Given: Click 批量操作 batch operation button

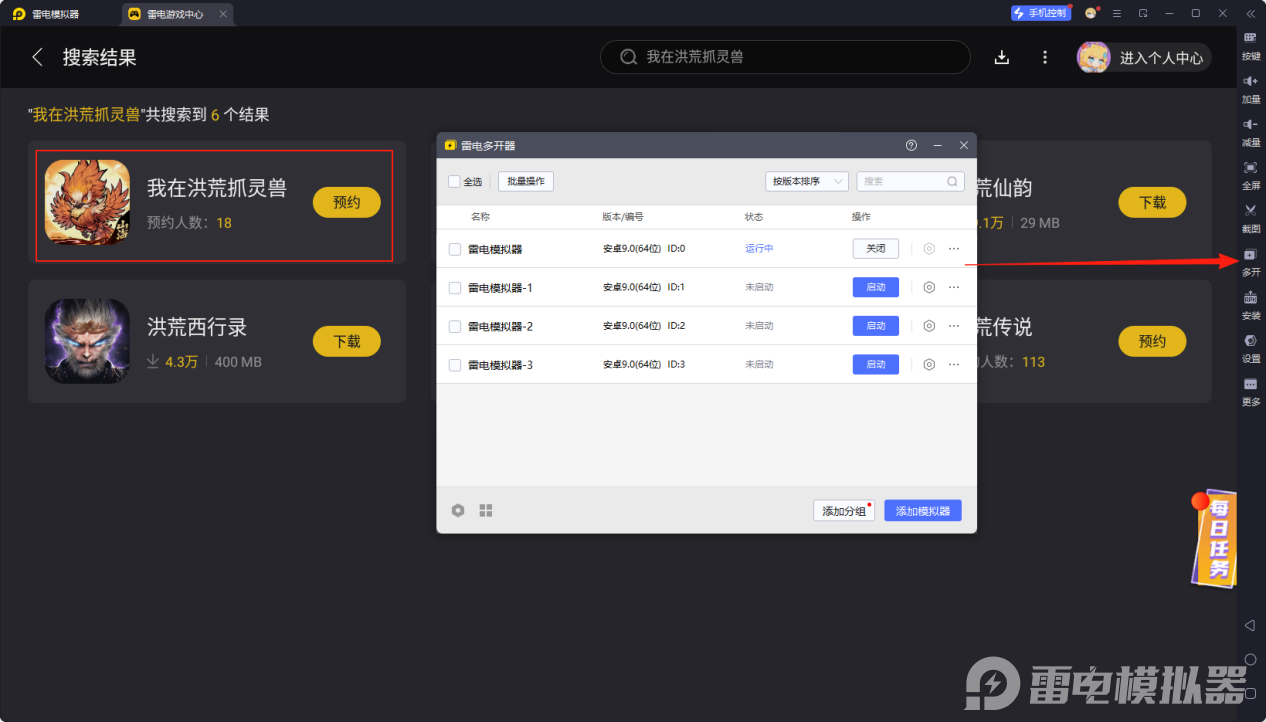Looking at the screenshot, I should [x=526, y=181].
